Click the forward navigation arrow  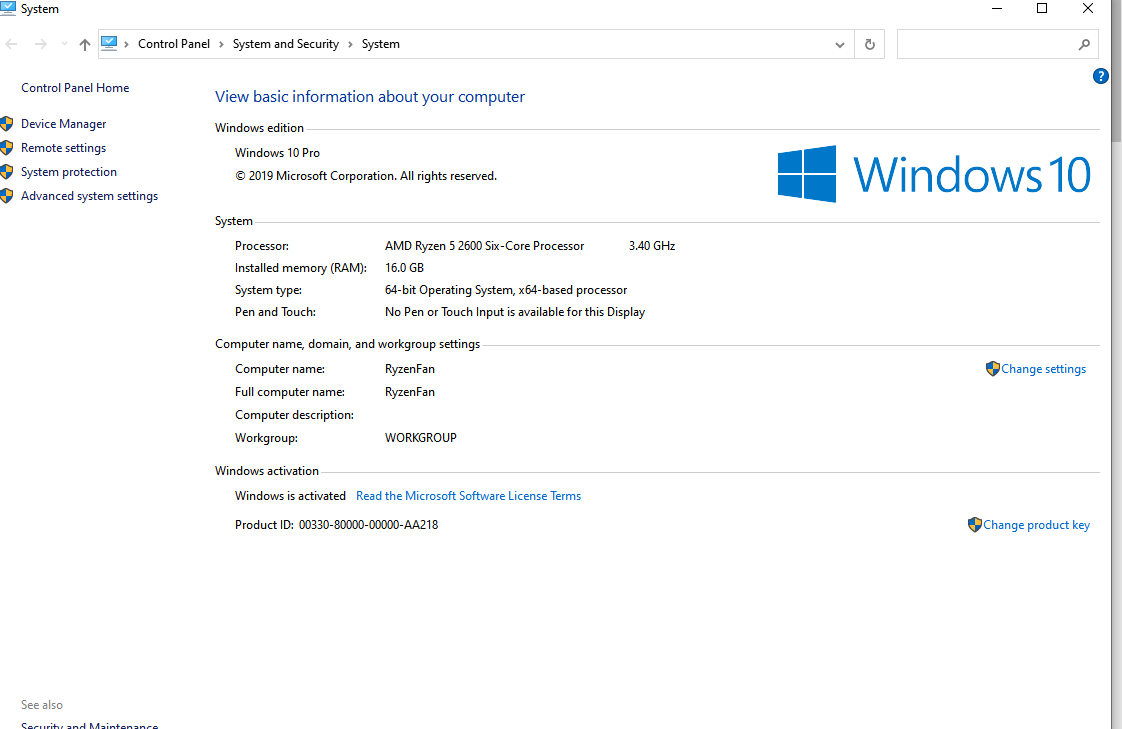click(41, 44)
